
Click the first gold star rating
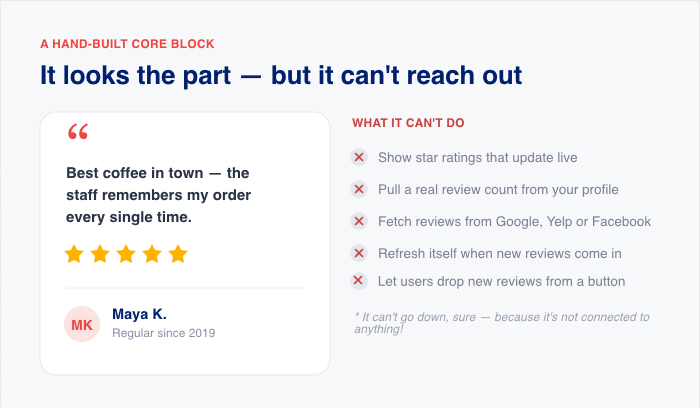pyautogui.click(x=74, y=254)
